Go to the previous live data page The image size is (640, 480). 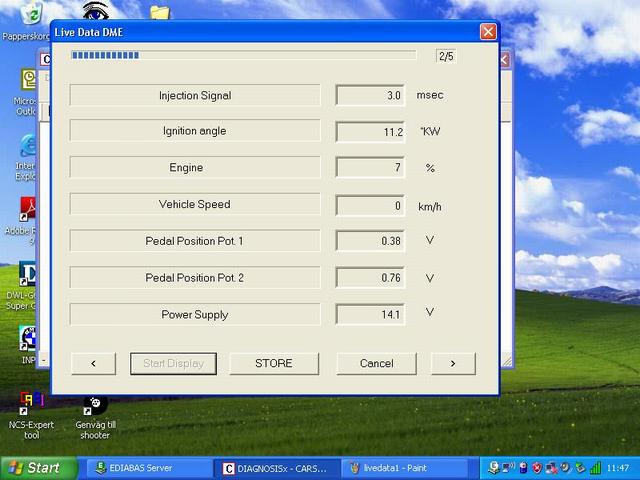[x=93, y=363]
